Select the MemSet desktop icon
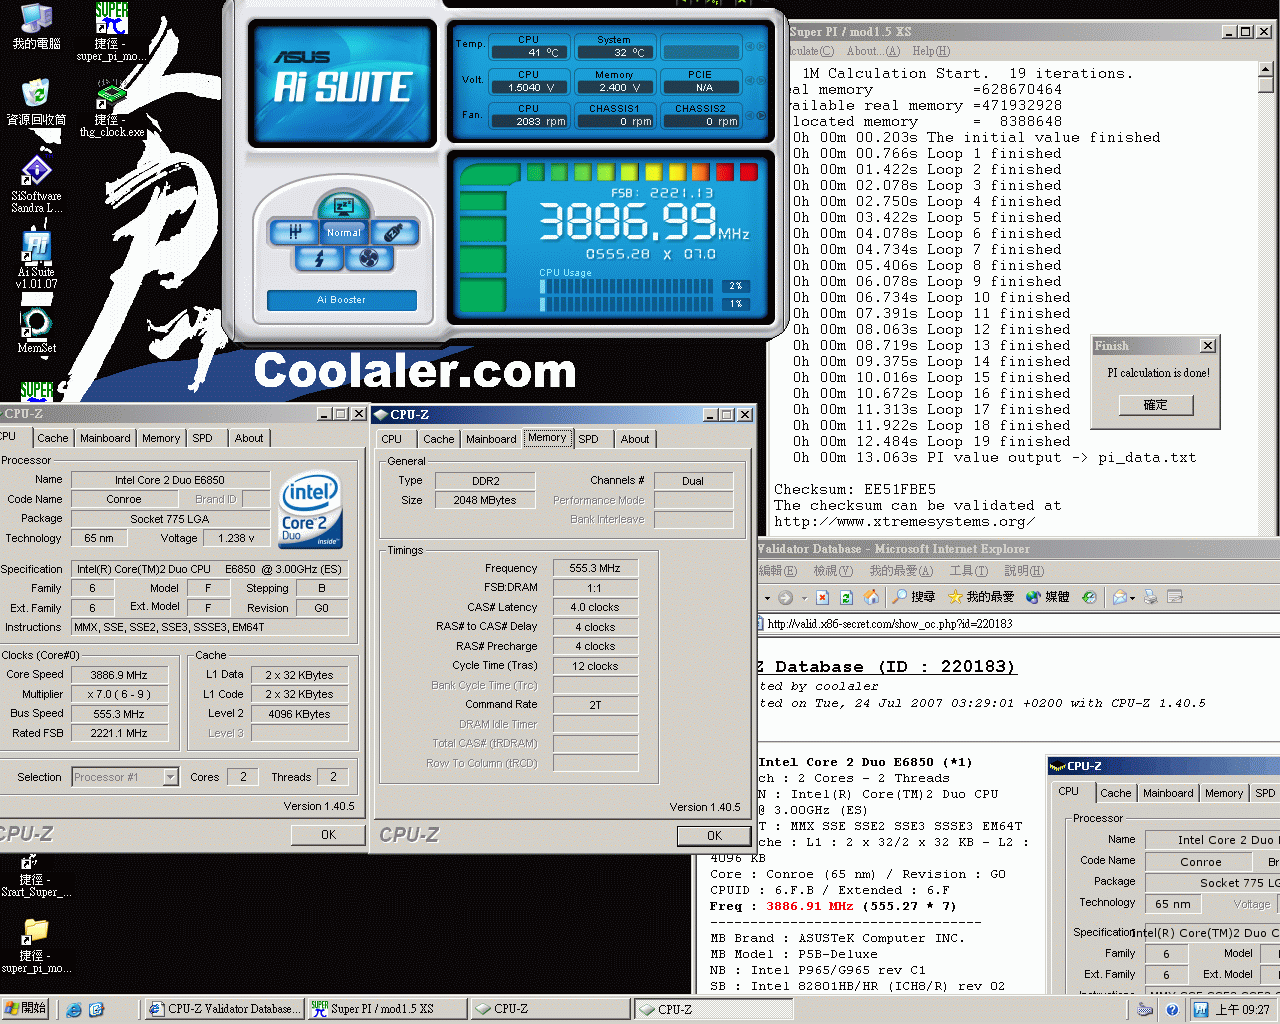The width and height of the screenshot is (1280, 1024). 36,332
